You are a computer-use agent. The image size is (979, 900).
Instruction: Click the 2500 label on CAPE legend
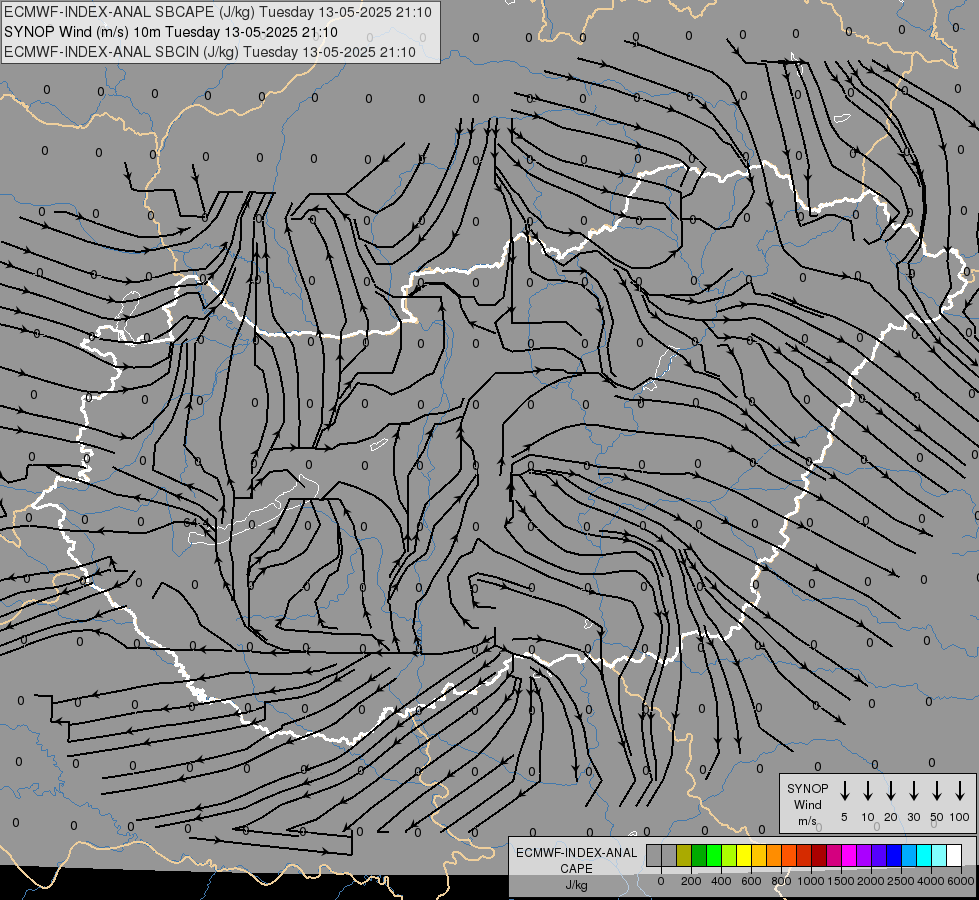[x=901, y=881]
